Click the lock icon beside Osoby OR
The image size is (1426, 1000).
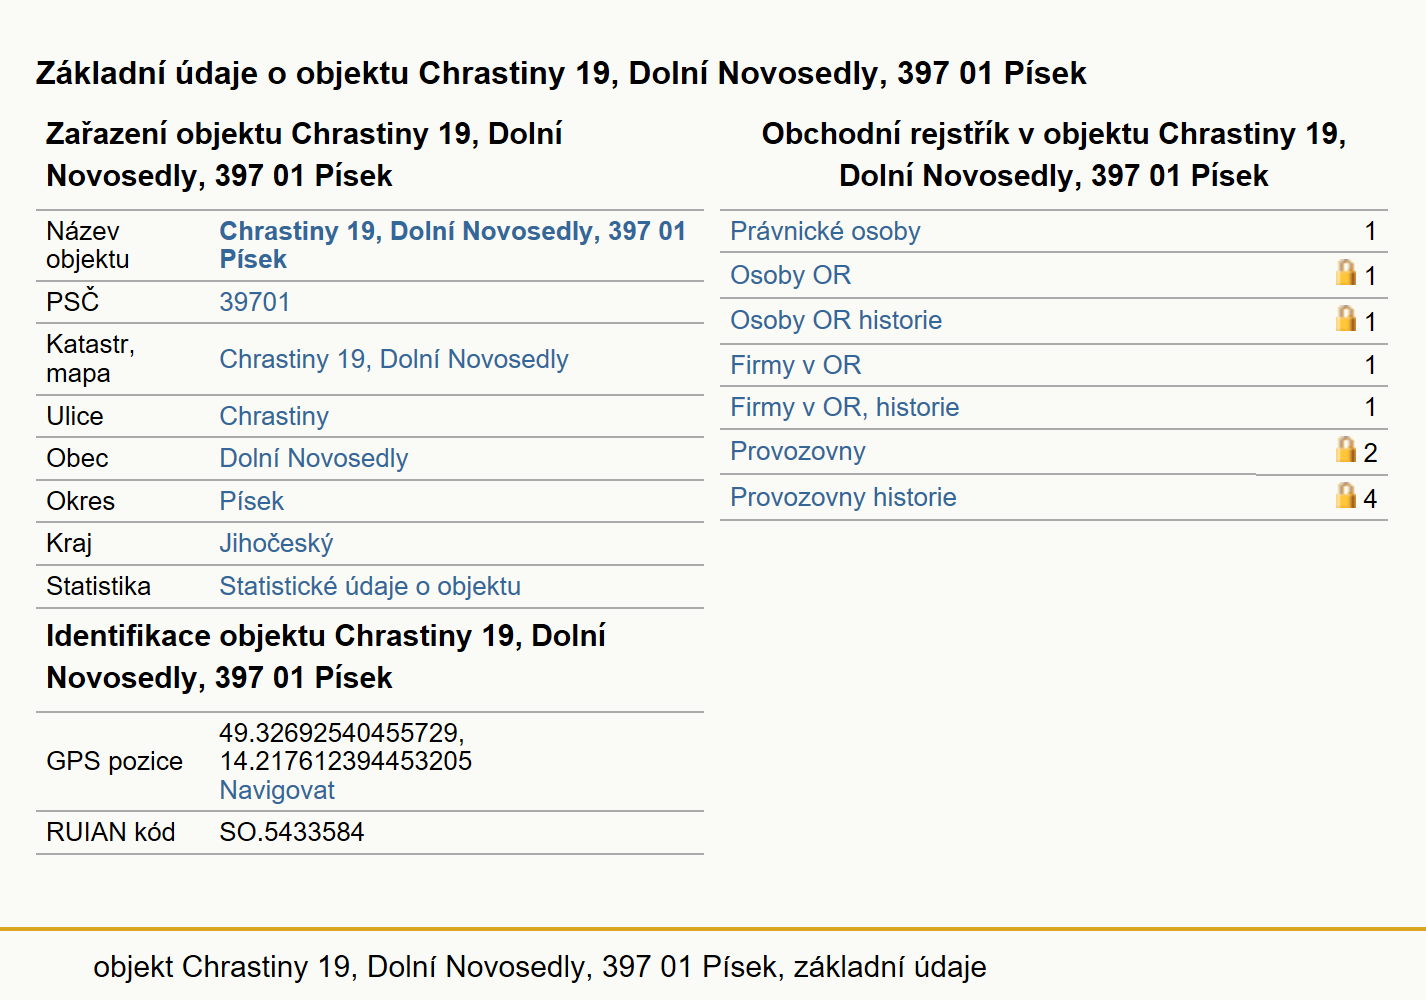coord(1346,273)
